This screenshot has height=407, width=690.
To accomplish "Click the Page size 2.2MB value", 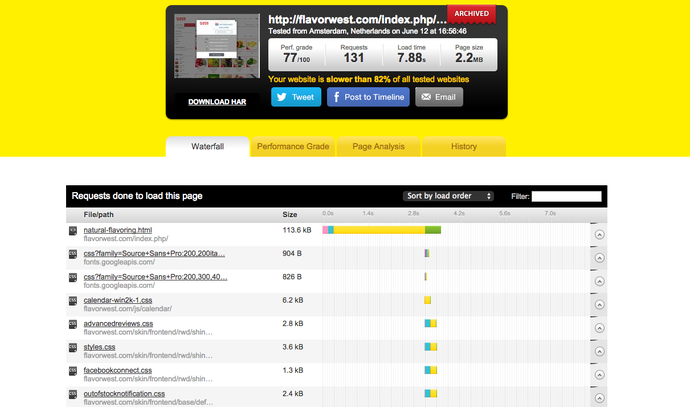I will (469, 58).
